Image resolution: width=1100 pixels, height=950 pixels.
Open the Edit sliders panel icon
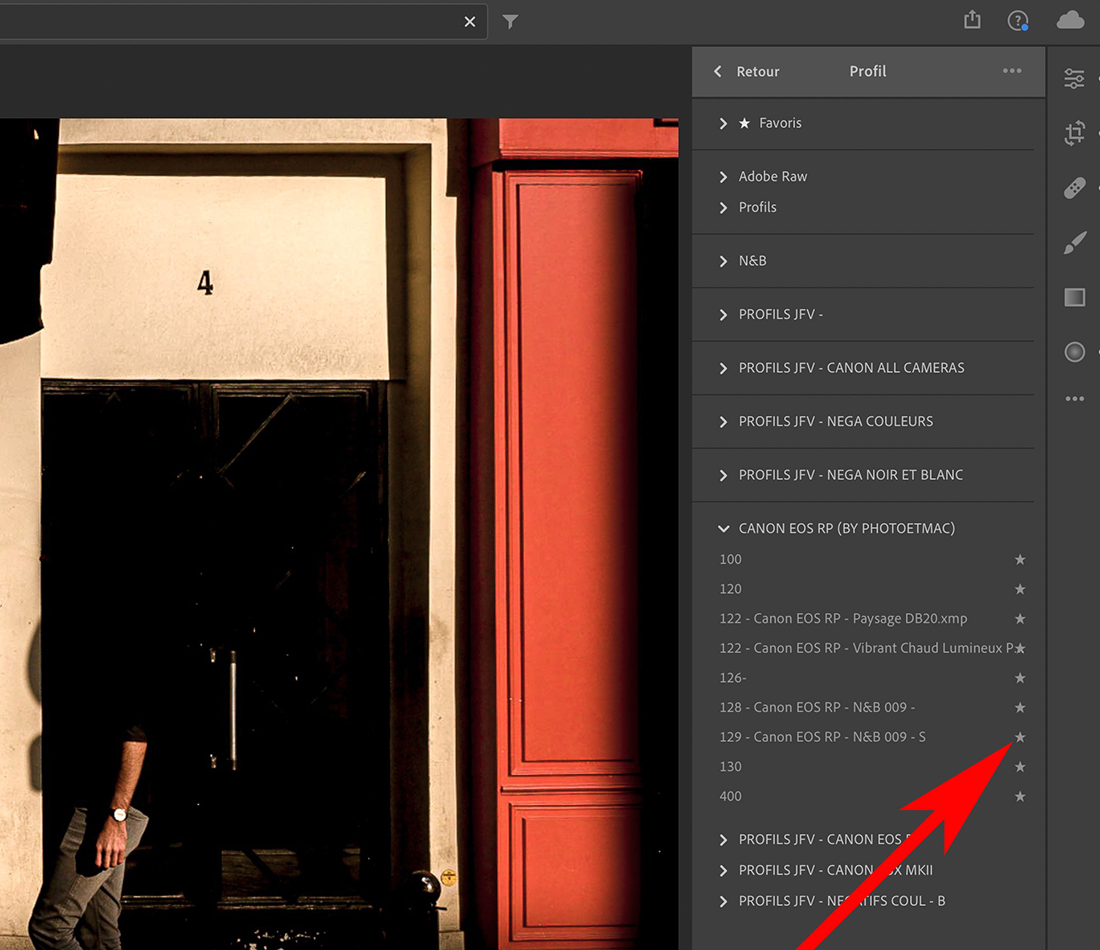pyautogui.click(x=1074, y=79)
